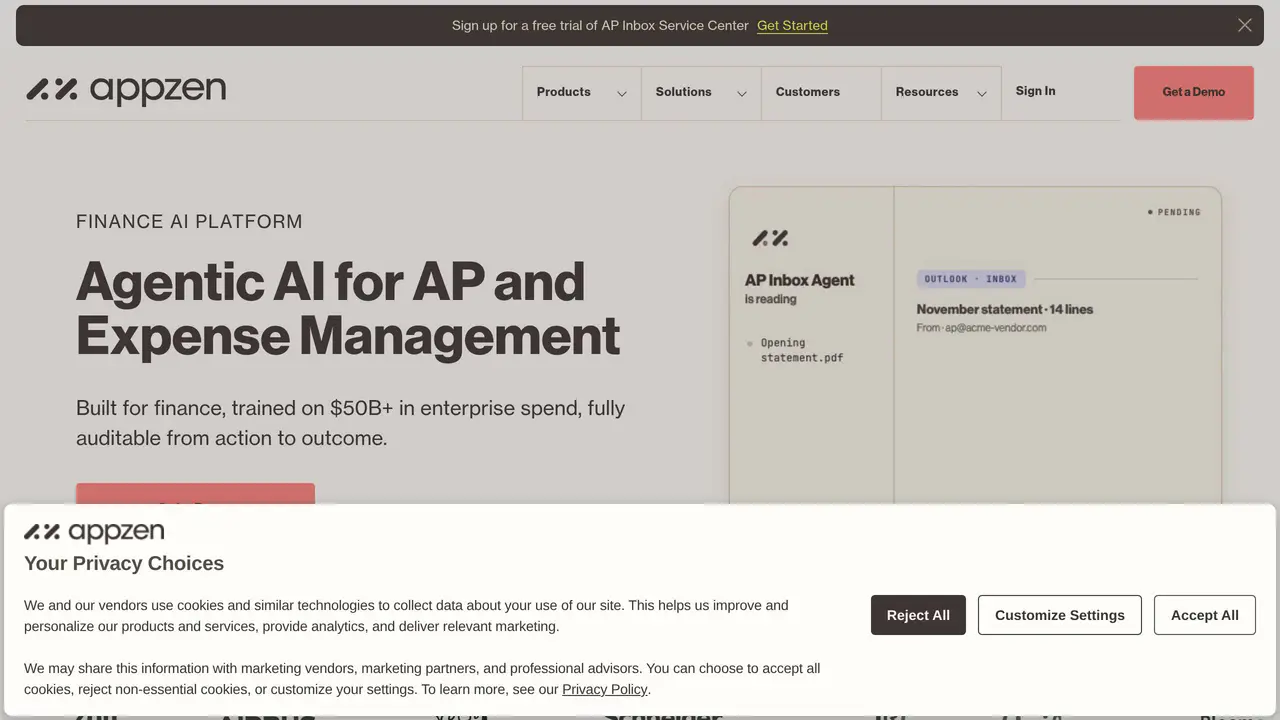Open Customize Settings for cookies
1280x720 pixels.
click(1060, 615)
